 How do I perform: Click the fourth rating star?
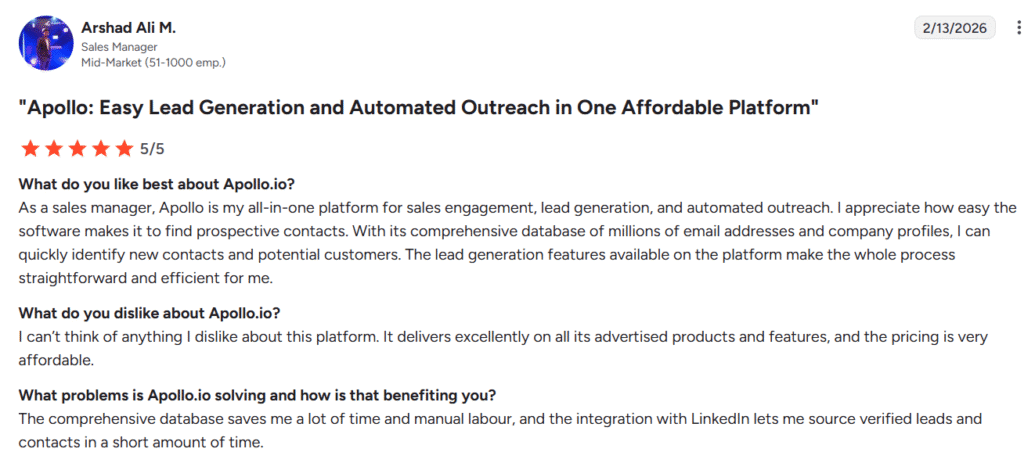(101, 149)
